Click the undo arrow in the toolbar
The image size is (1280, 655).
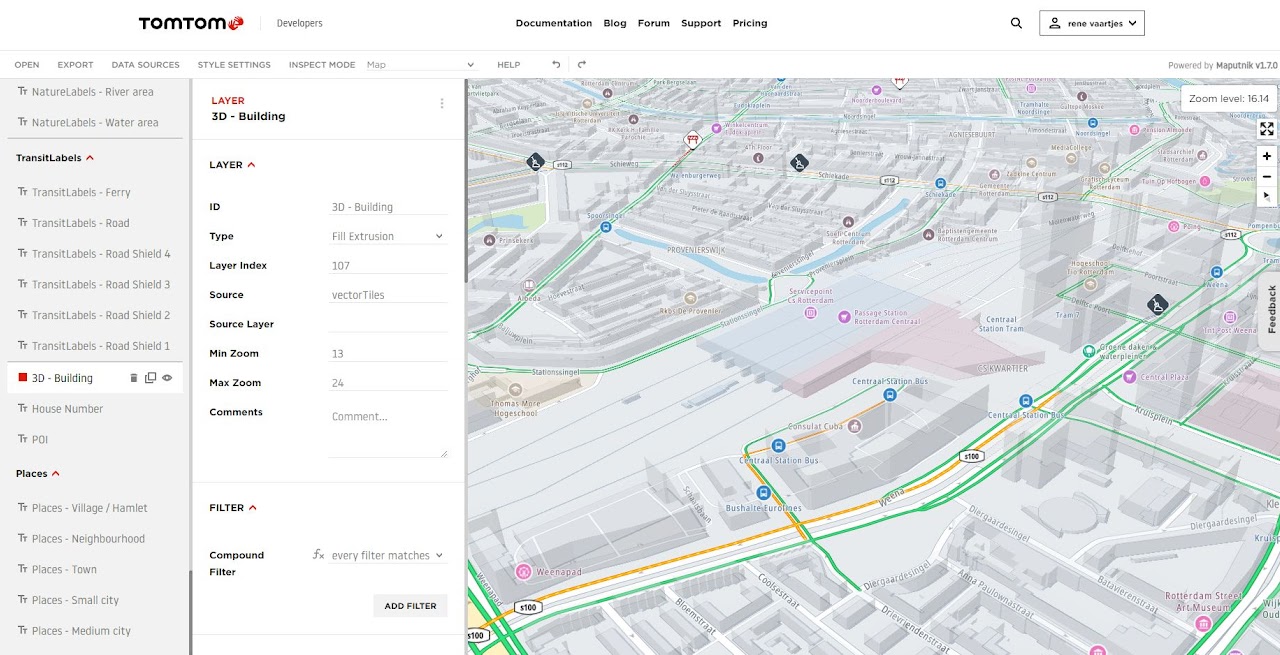click(x=556, y=64)
